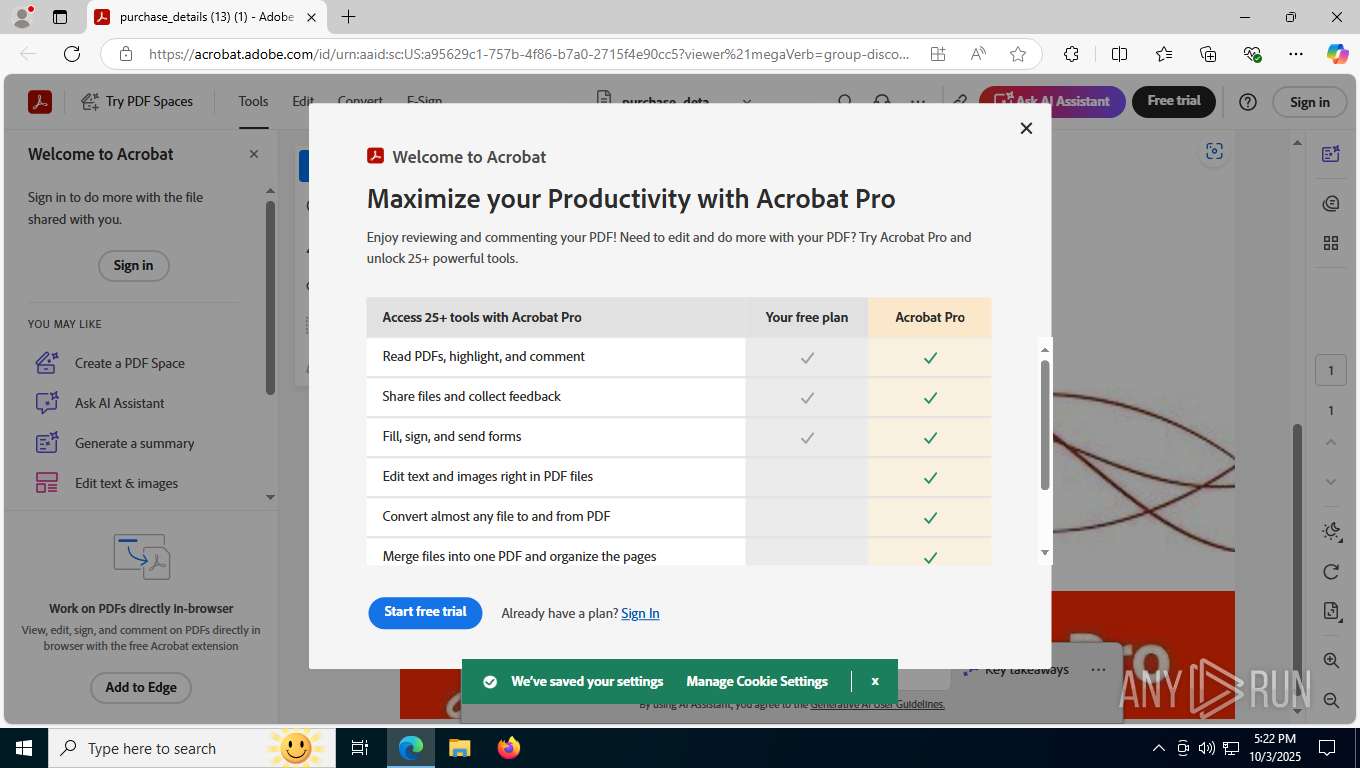
Task: Dismiss the saved settings cookie notification
Action: (875, 681)
